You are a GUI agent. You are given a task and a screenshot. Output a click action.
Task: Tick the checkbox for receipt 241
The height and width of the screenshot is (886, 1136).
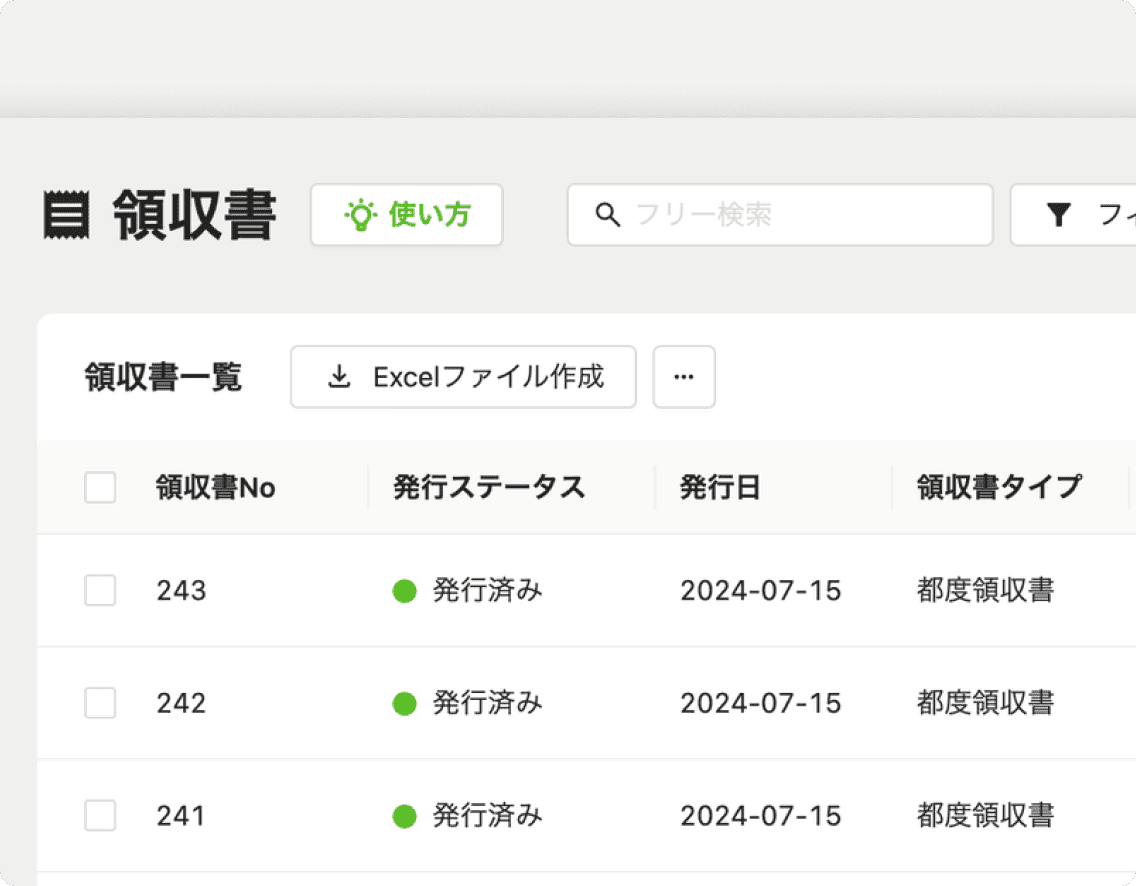click(100, 816)
